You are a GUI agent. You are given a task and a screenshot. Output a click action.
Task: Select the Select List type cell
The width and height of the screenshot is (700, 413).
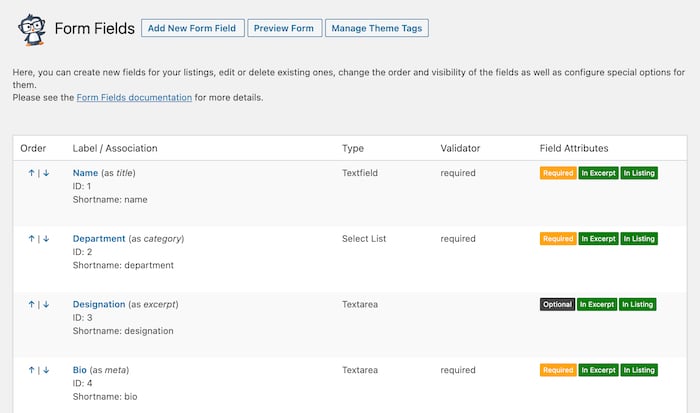[x=364, y=238]
